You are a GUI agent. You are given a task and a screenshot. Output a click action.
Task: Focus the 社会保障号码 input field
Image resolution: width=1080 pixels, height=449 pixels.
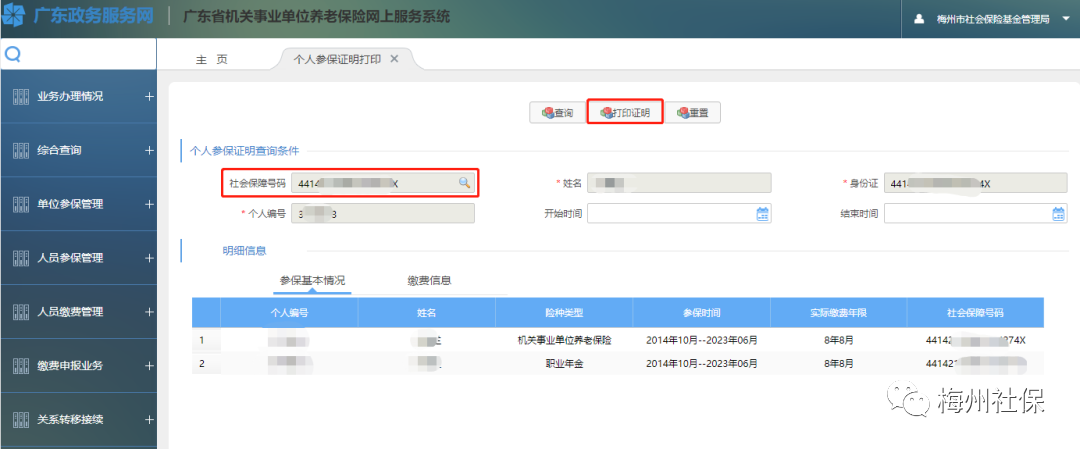click(x=383, y=182)
